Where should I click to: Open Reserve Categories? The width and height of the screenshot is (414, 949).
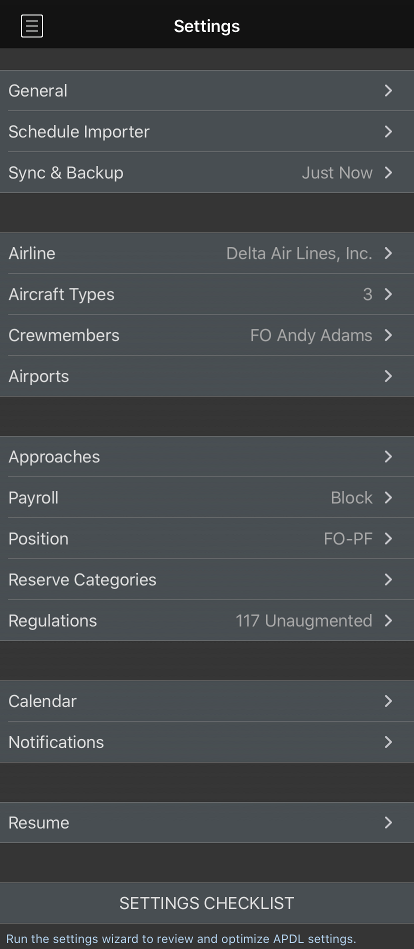click(207, 580)
